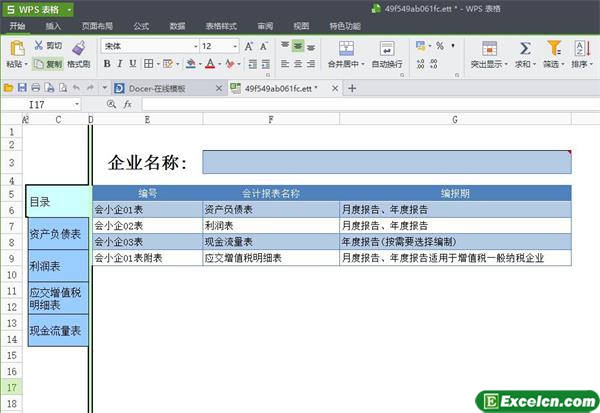Viewport: 600px width, 413px height.
Task: Expand Merge and Center dropdown arrow
Action: pyautogui.click(x=363, y=64)
